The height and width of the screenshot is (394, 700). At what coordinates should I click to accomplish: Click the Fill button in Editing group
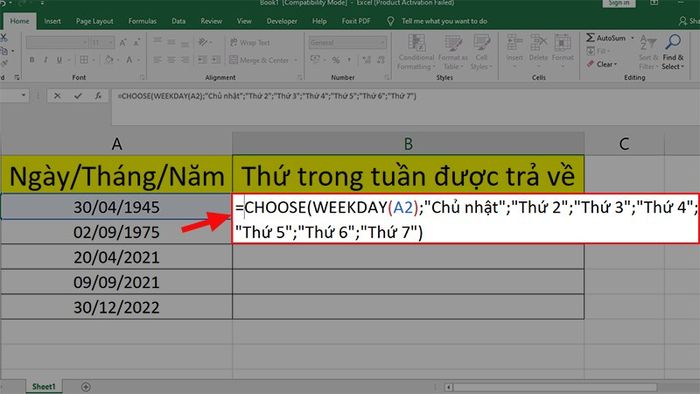597,51
